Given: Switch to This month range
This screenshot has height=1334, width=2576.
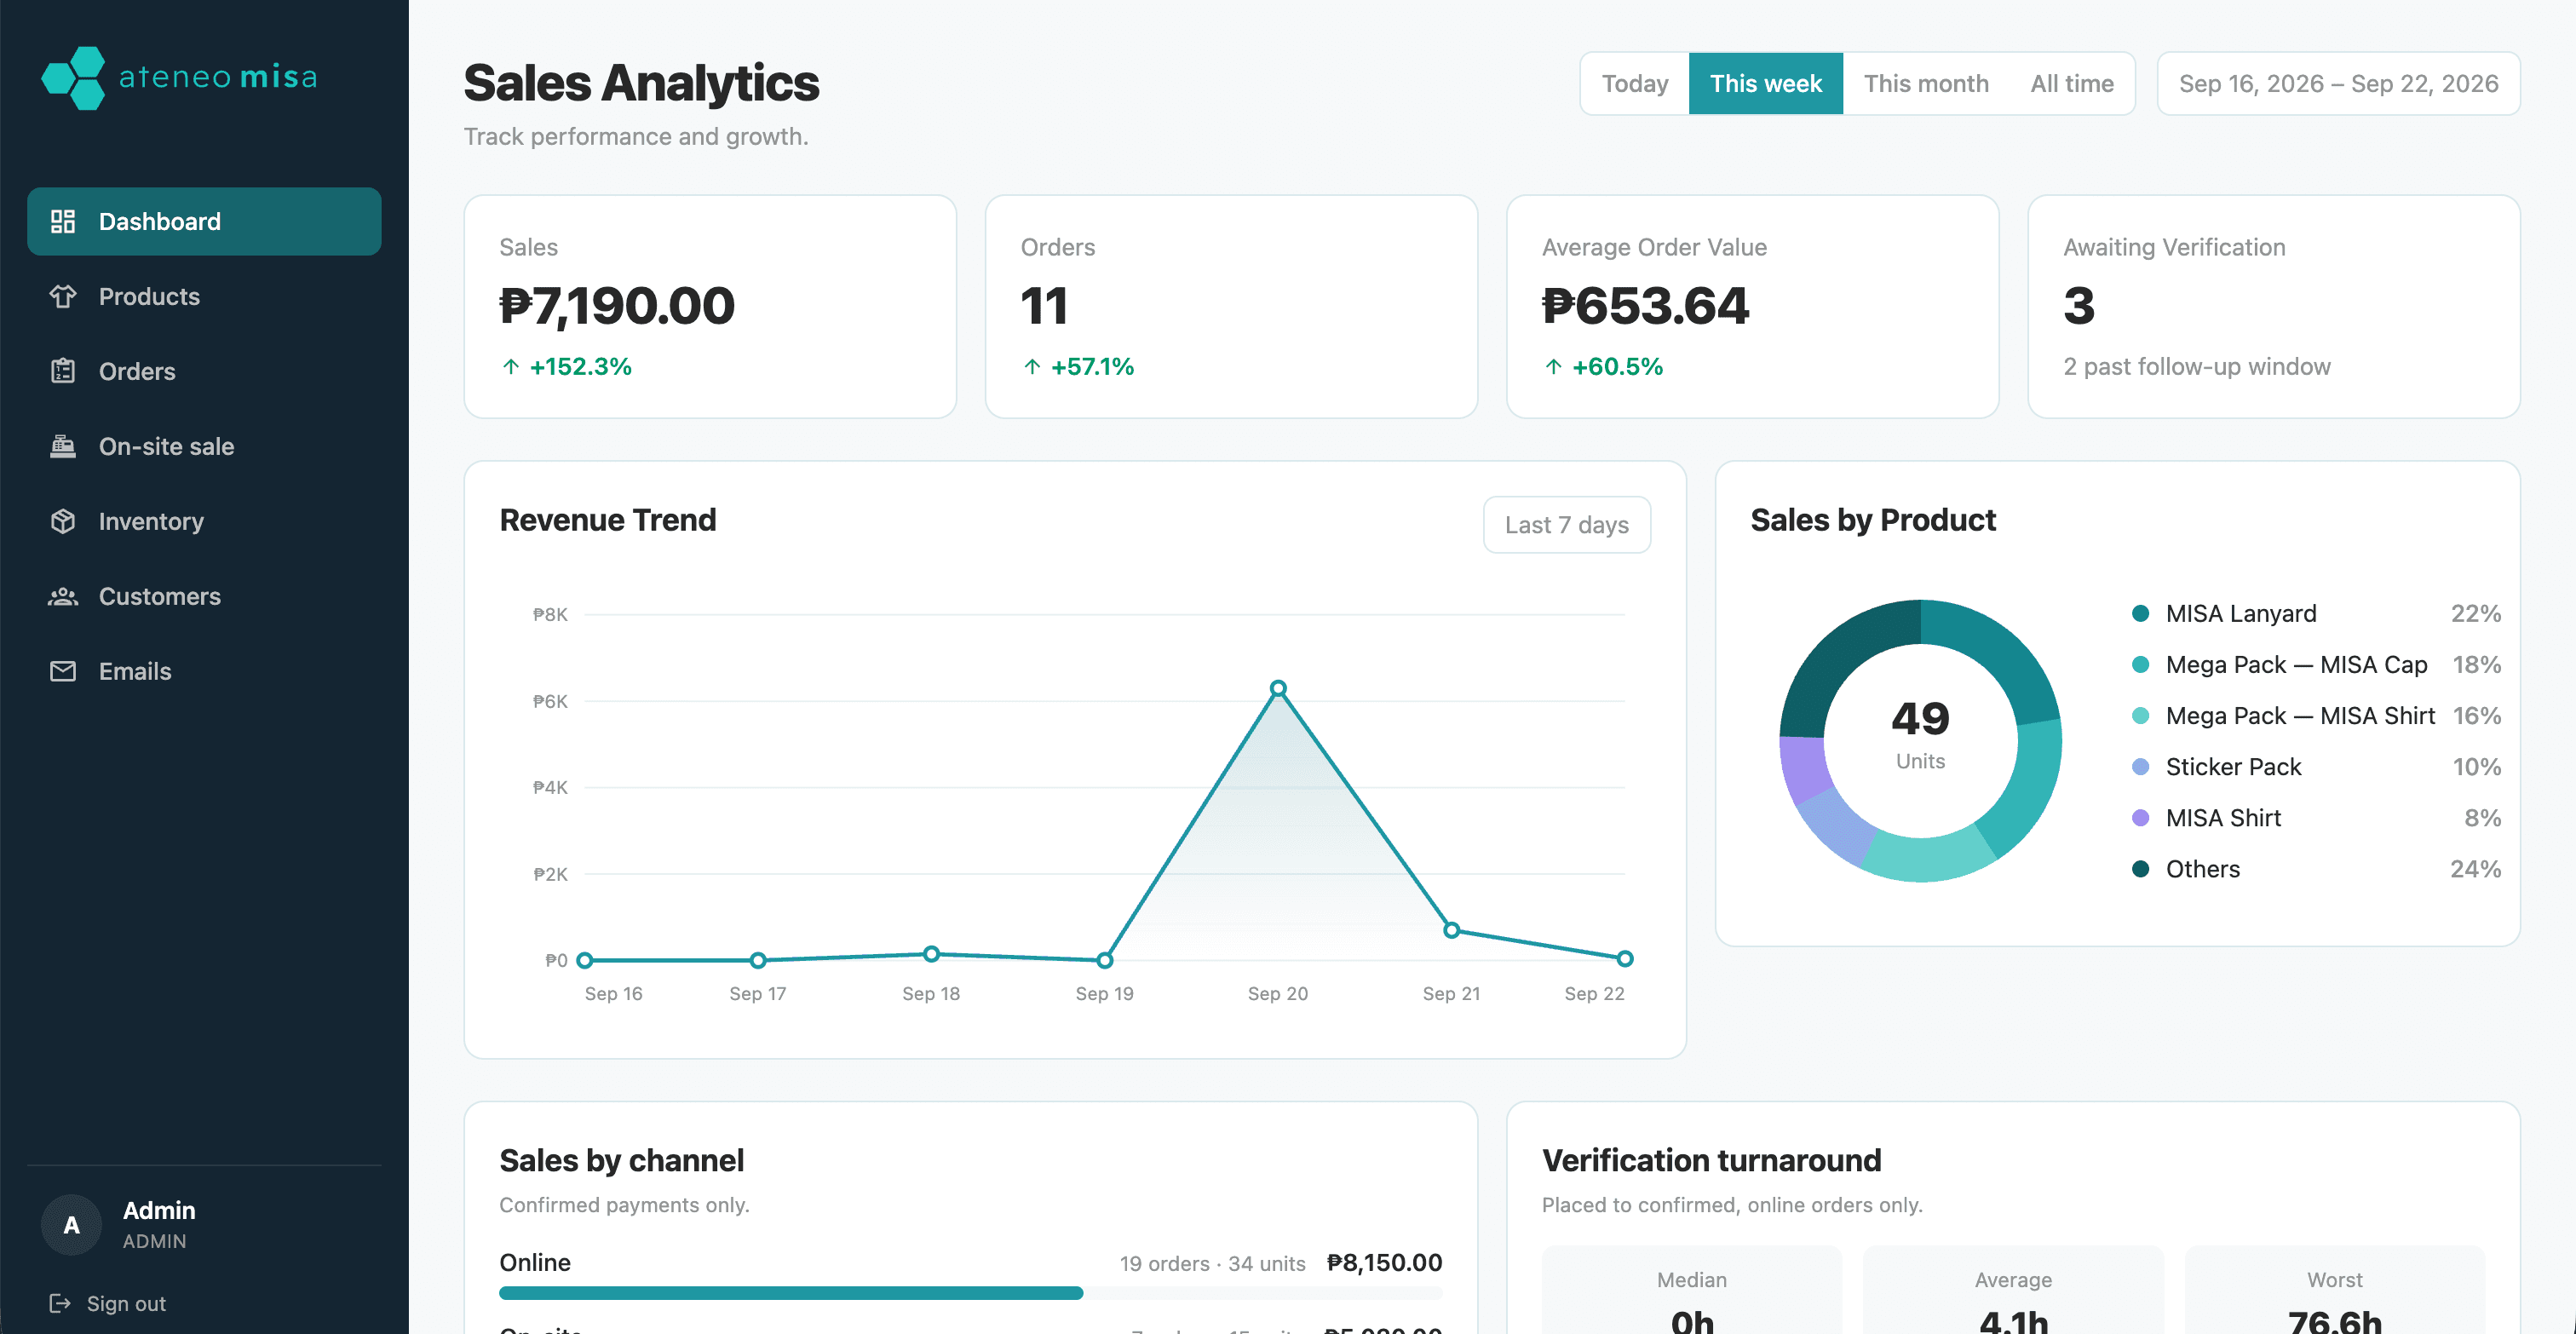Looking at the screenshot, I should point(1926,83).
